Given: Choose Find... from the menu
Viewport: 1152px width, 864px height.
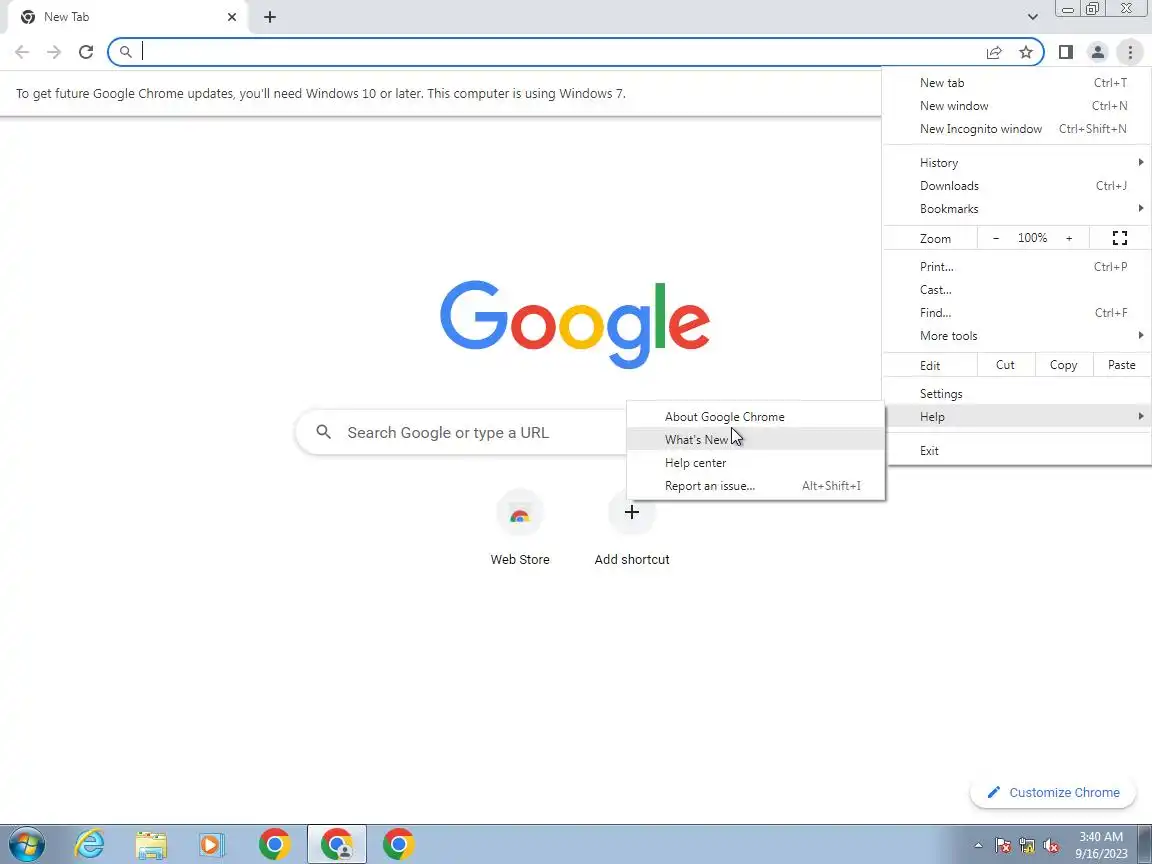Looking at the screenshot, I should (1017, 313).
